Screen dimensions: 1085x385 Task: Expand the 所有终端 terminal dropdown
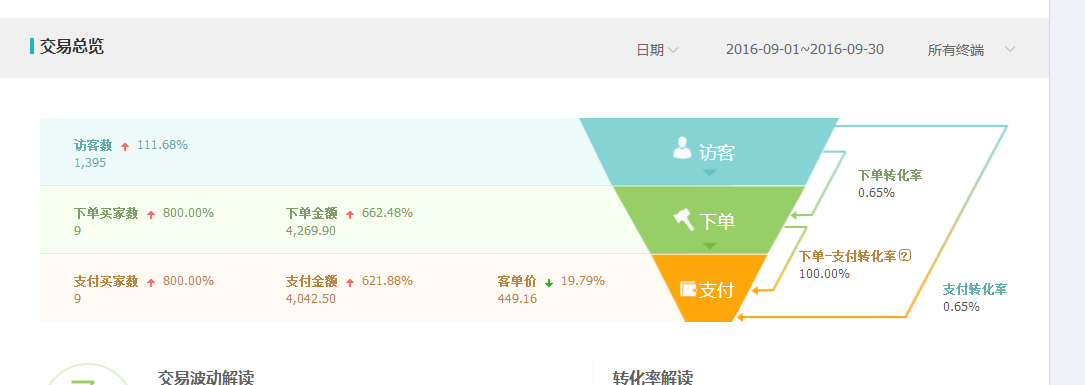pyautogui.click(x=972, y=50)
